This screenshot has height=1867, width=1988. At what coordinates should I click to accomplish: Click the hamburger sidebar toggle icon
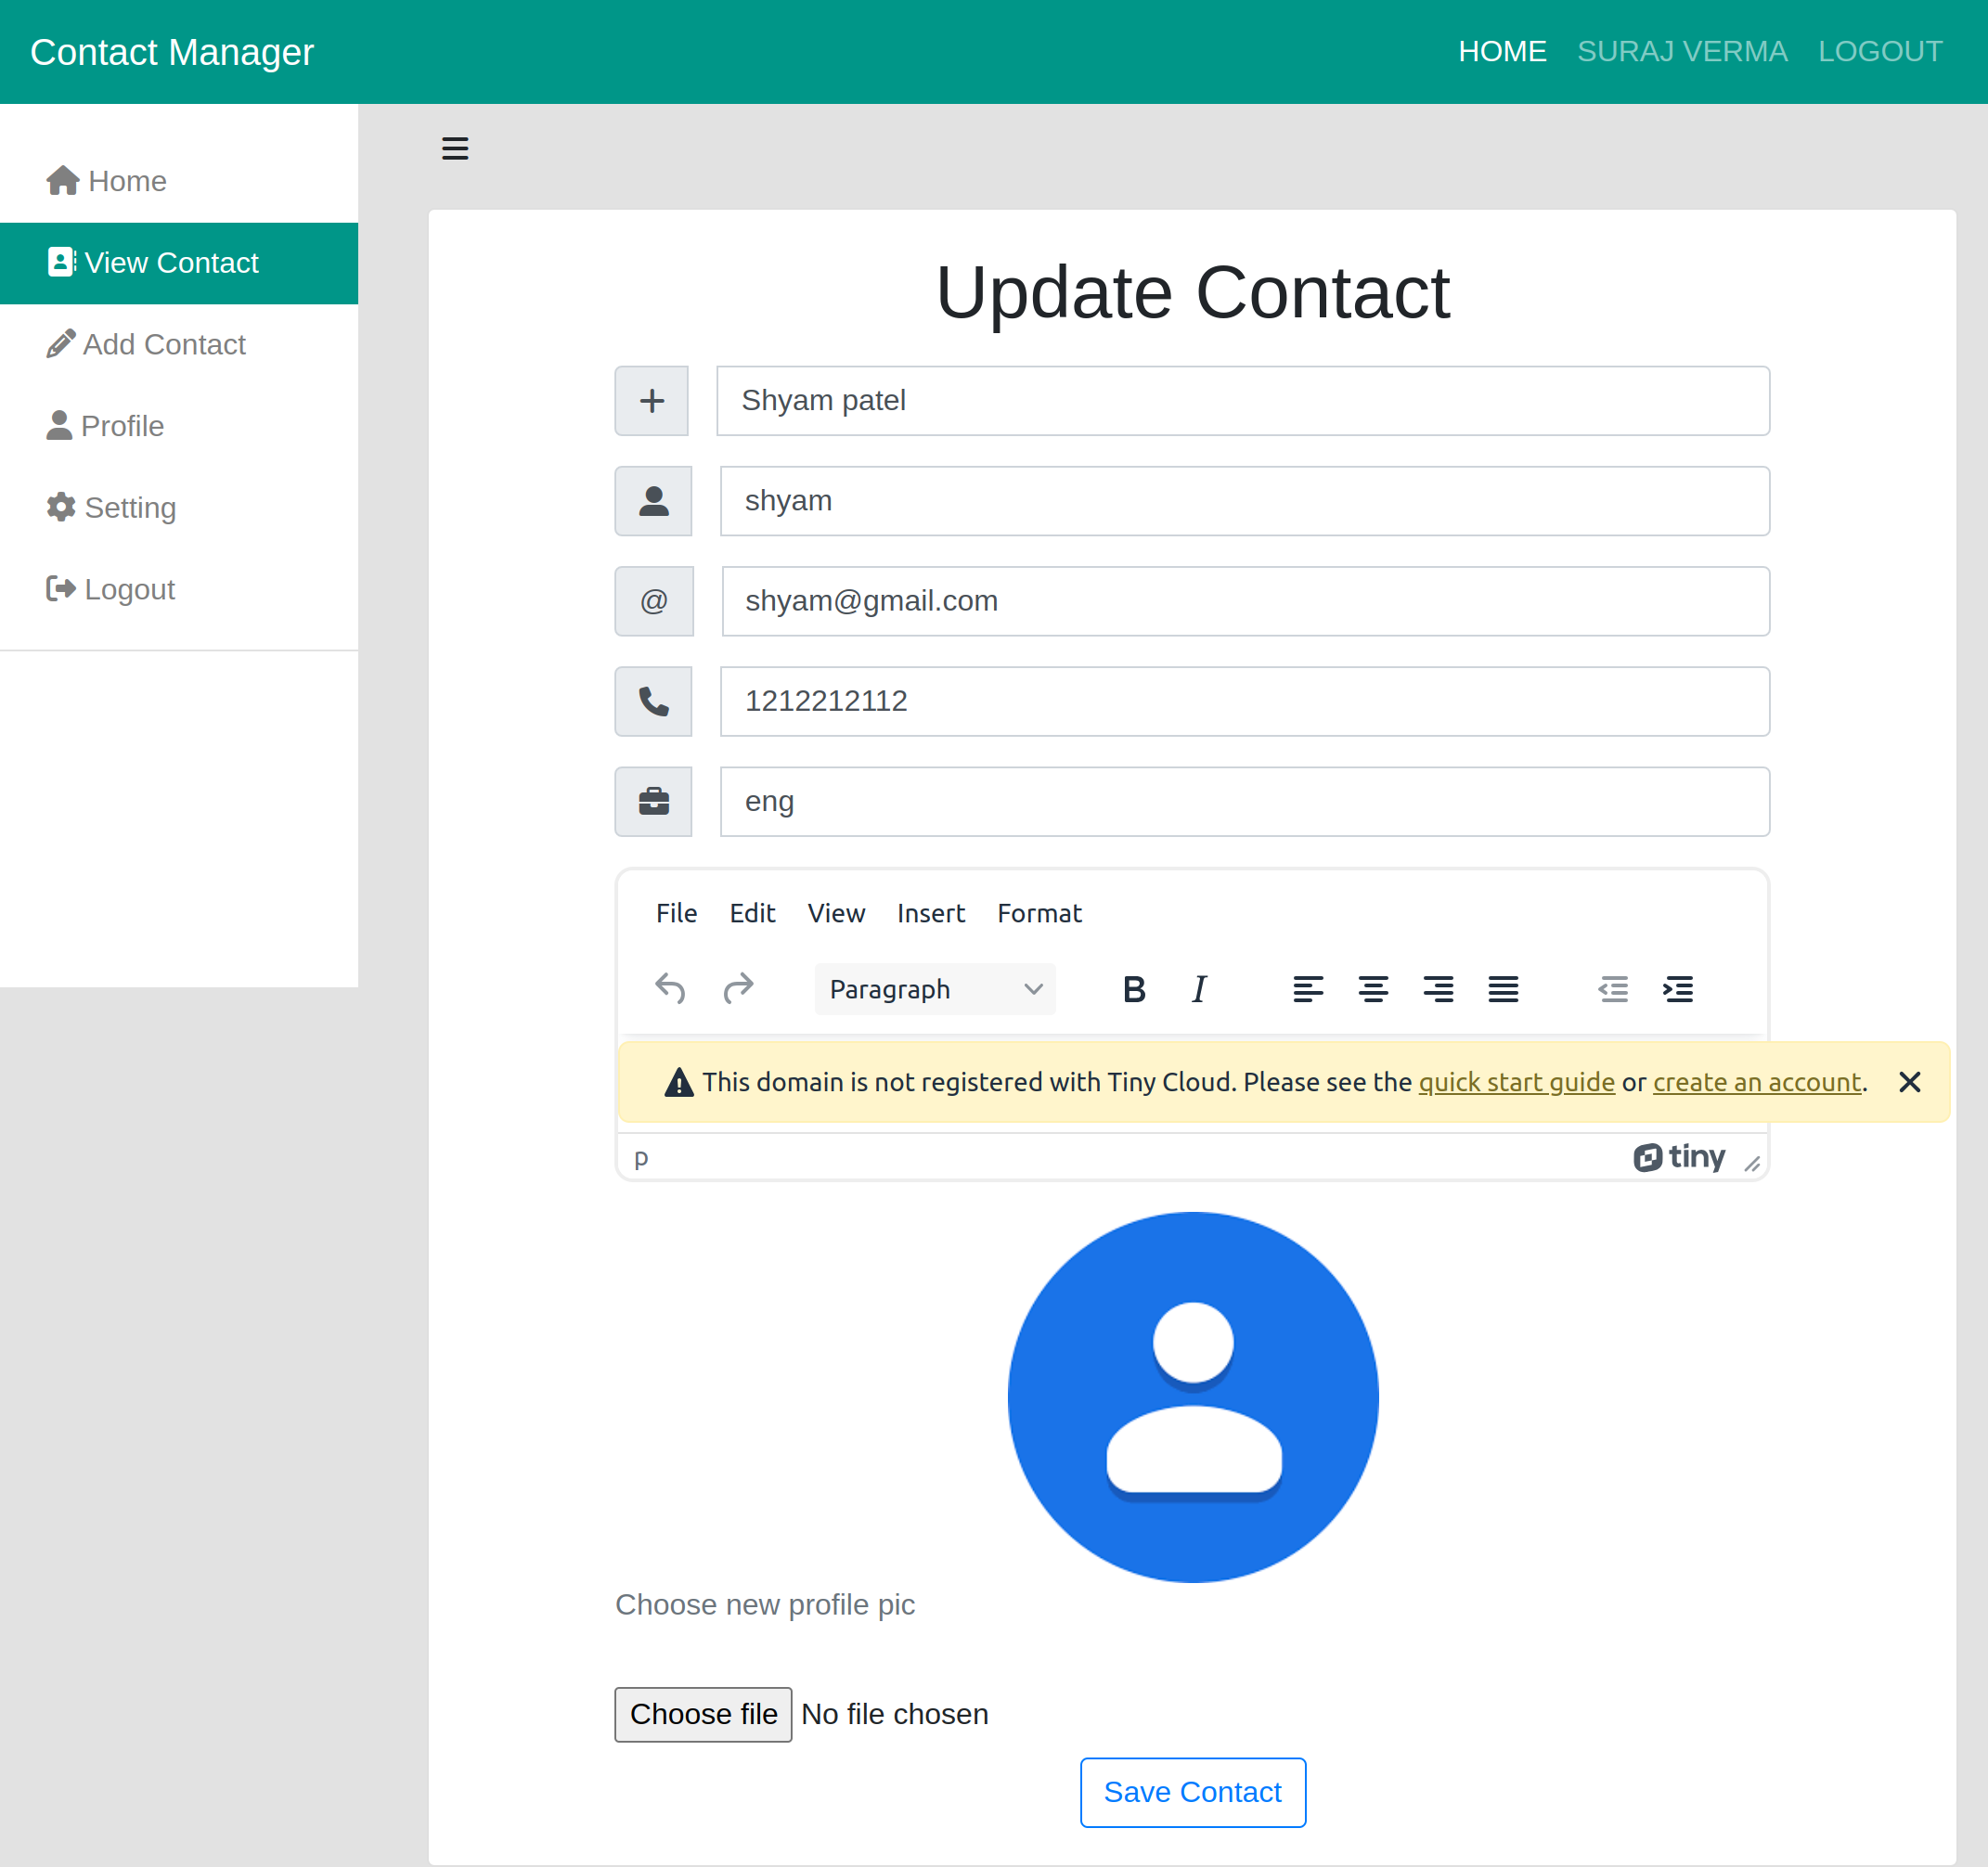(455, 149)
